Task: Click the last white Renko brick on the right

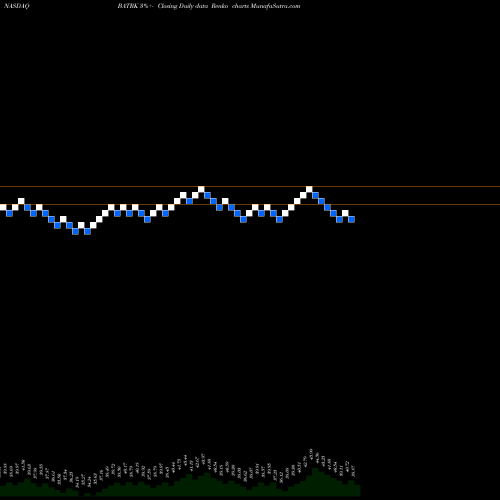Action: 345,213
